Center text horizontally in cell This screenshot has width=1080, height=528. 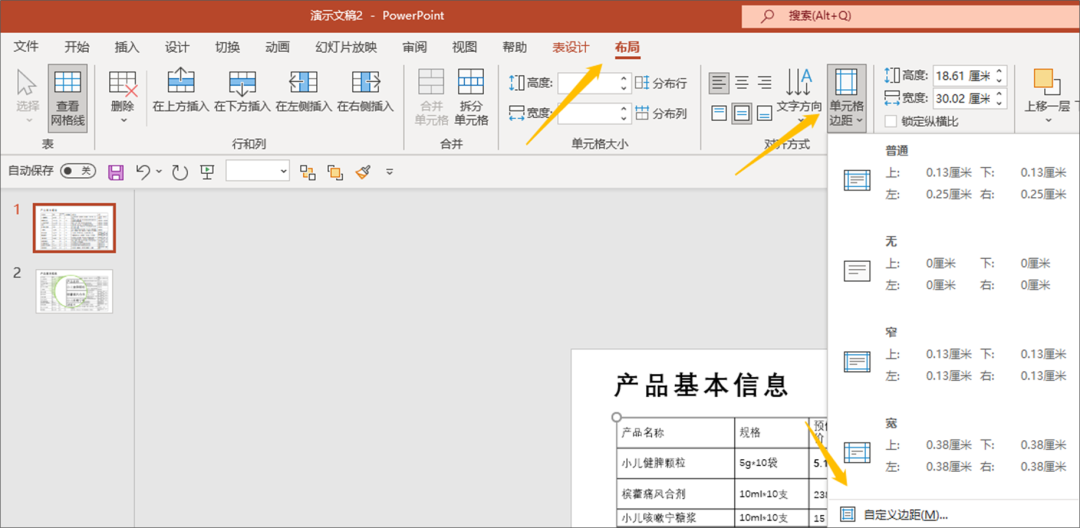(x=742, y=83)
